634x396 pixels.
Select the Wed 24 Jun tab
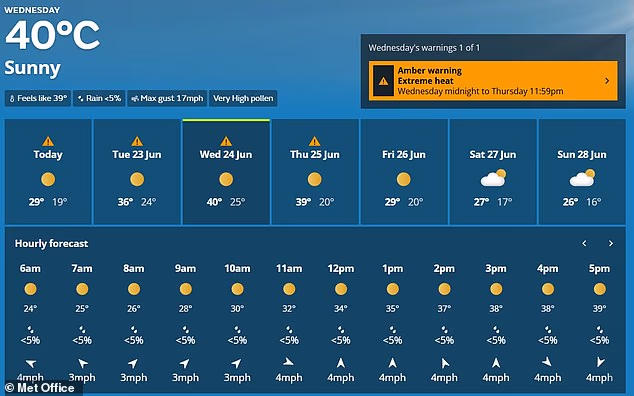point(226,172)
